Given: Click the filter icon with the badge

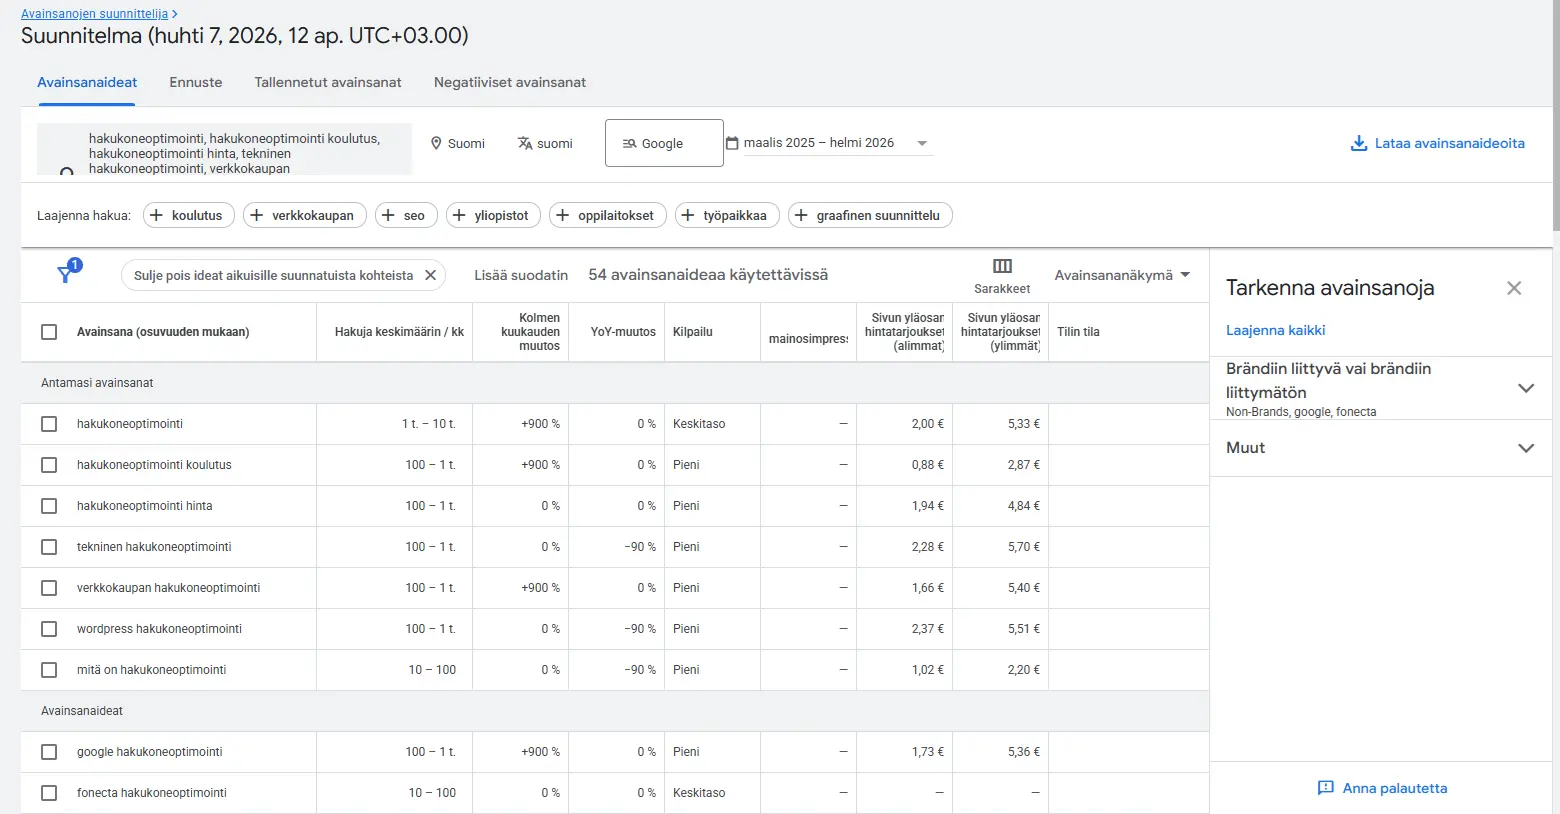Looking at the screenshot, I should pyautogui.click(x=66, y=274).
